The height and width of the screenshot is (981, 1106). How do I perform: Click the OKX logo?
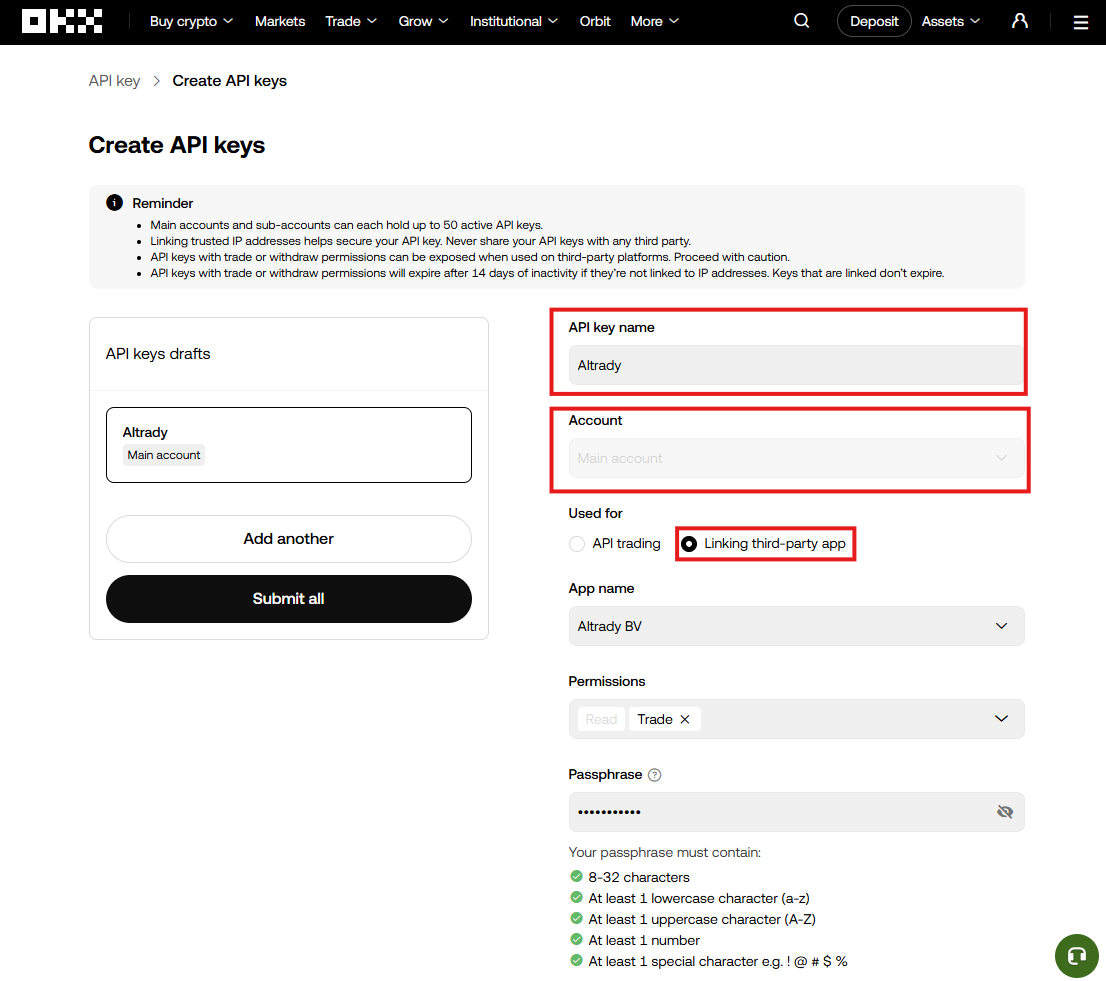click(x=62, y=21)
